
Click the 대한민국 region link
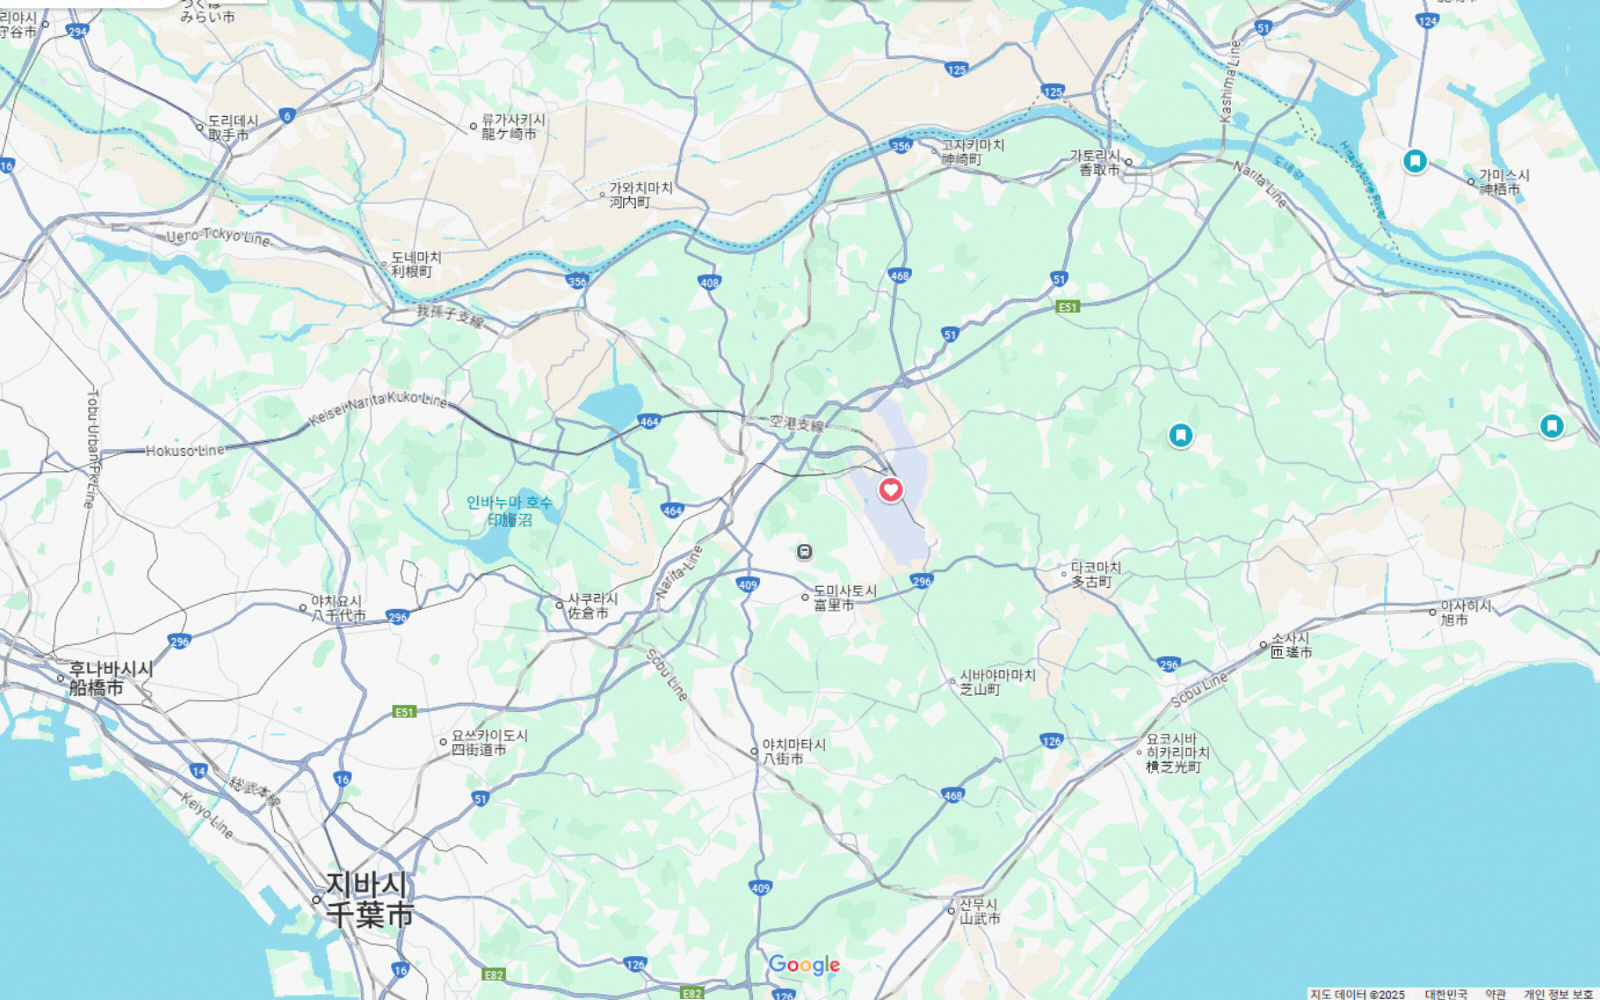tap(1446, 994)
